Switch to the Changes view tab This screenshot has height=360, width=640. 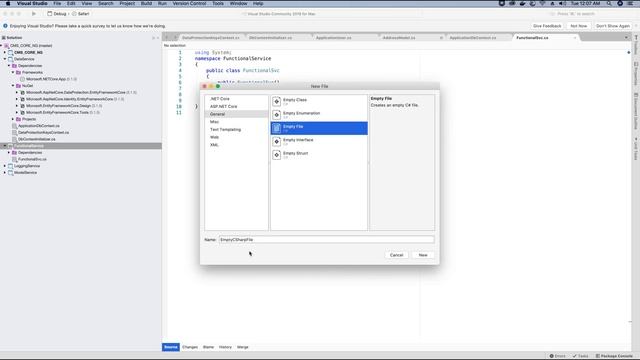click(190, 347)
